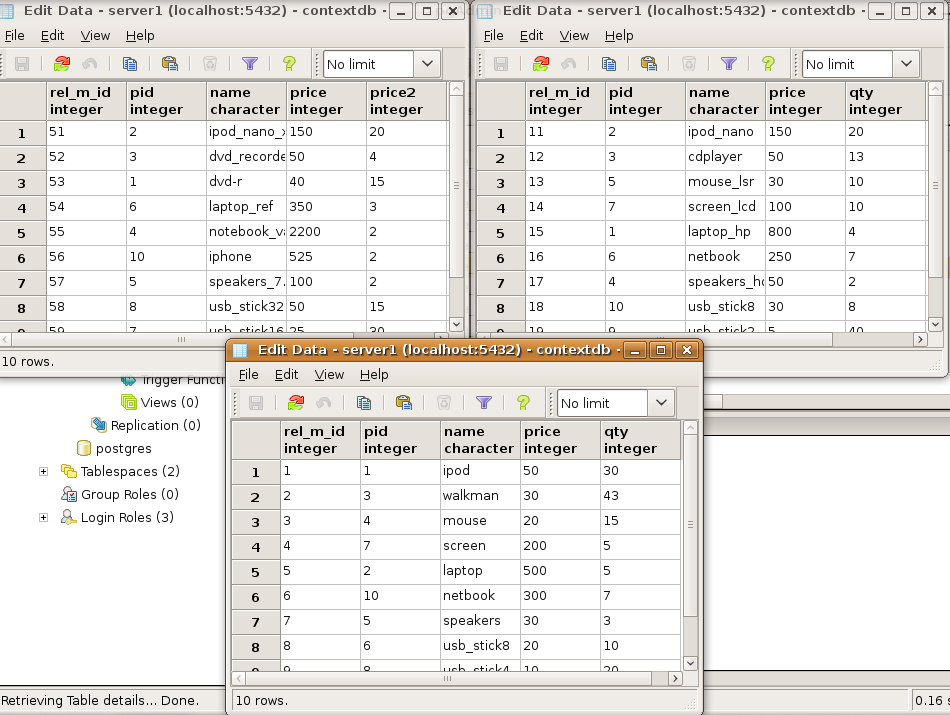
Task: Click Delete icon in top-left window toolbar
Action: click(x=210, y=64)
